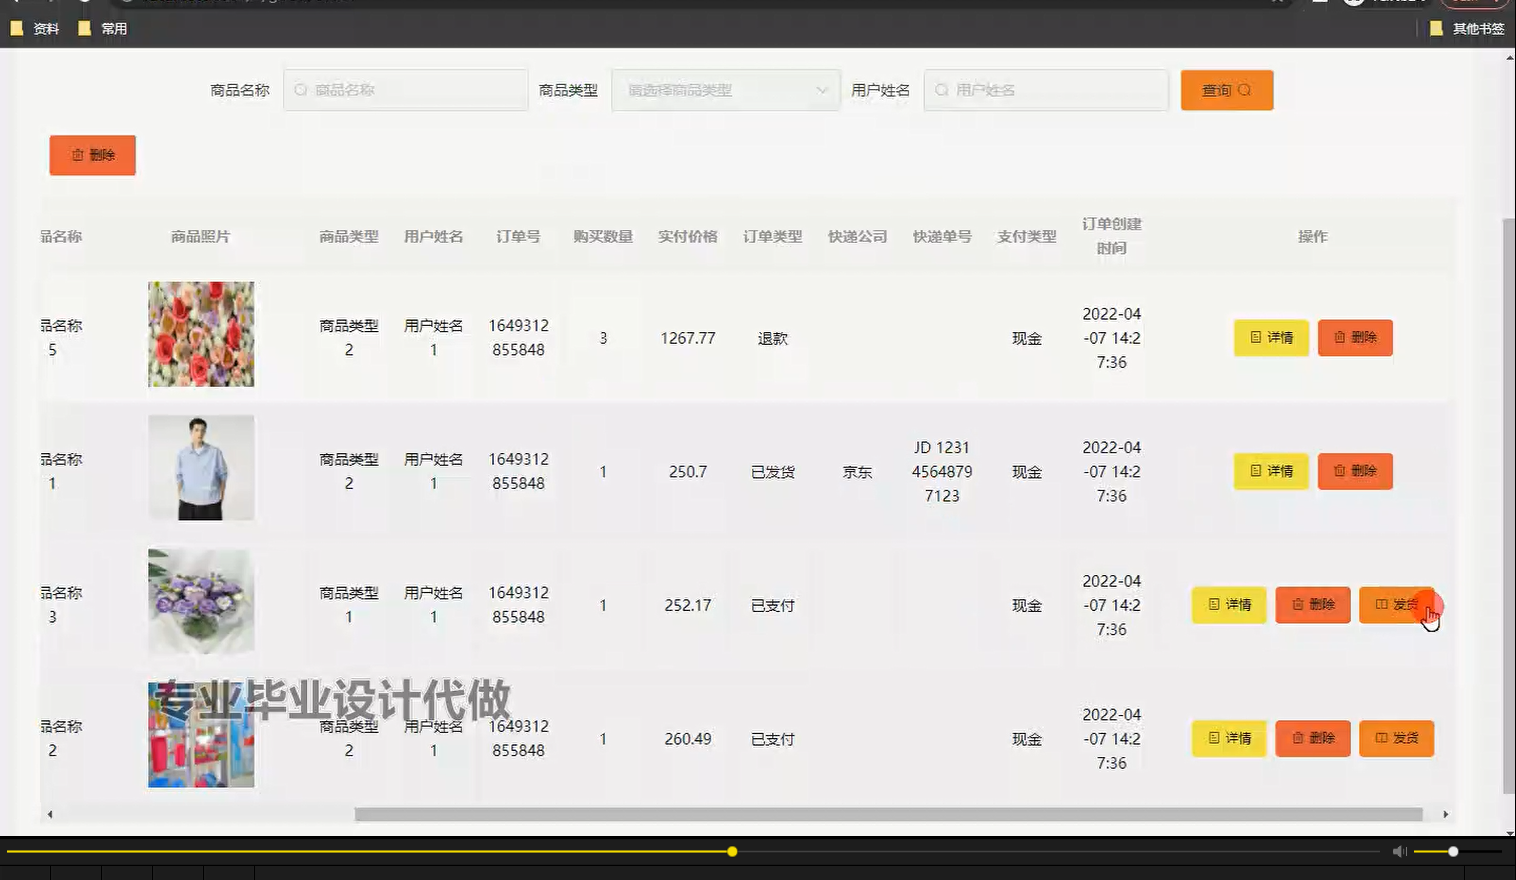1516x880 pixels.
Task: Click the search icon inside the 商品名称 field
Action: tap(301, 90)
